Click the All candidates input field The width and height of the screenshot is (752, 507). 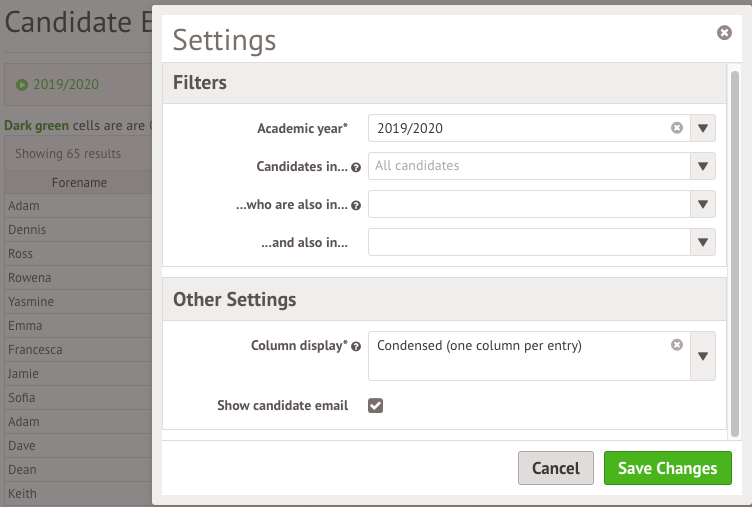[529, 166]
